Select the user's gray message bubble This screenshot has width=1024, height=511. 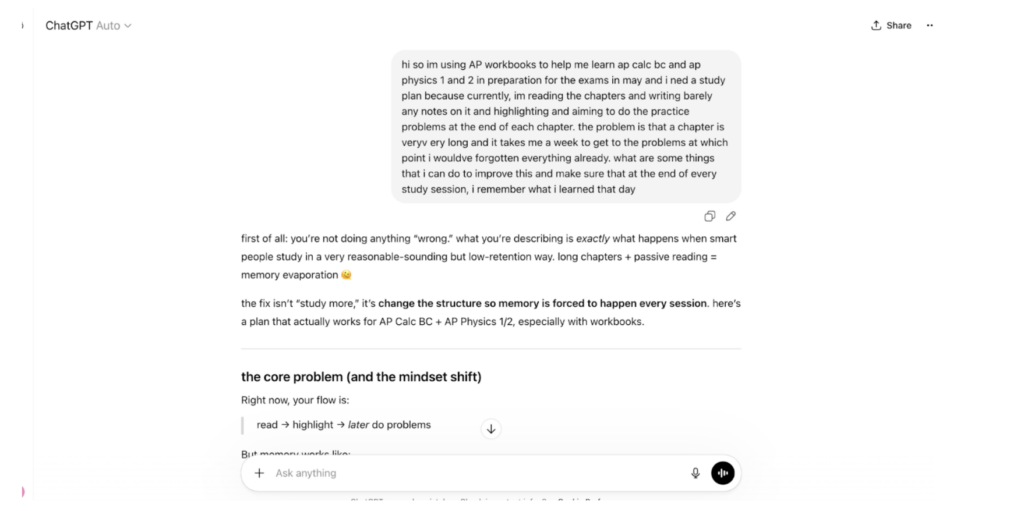point(566,127)
